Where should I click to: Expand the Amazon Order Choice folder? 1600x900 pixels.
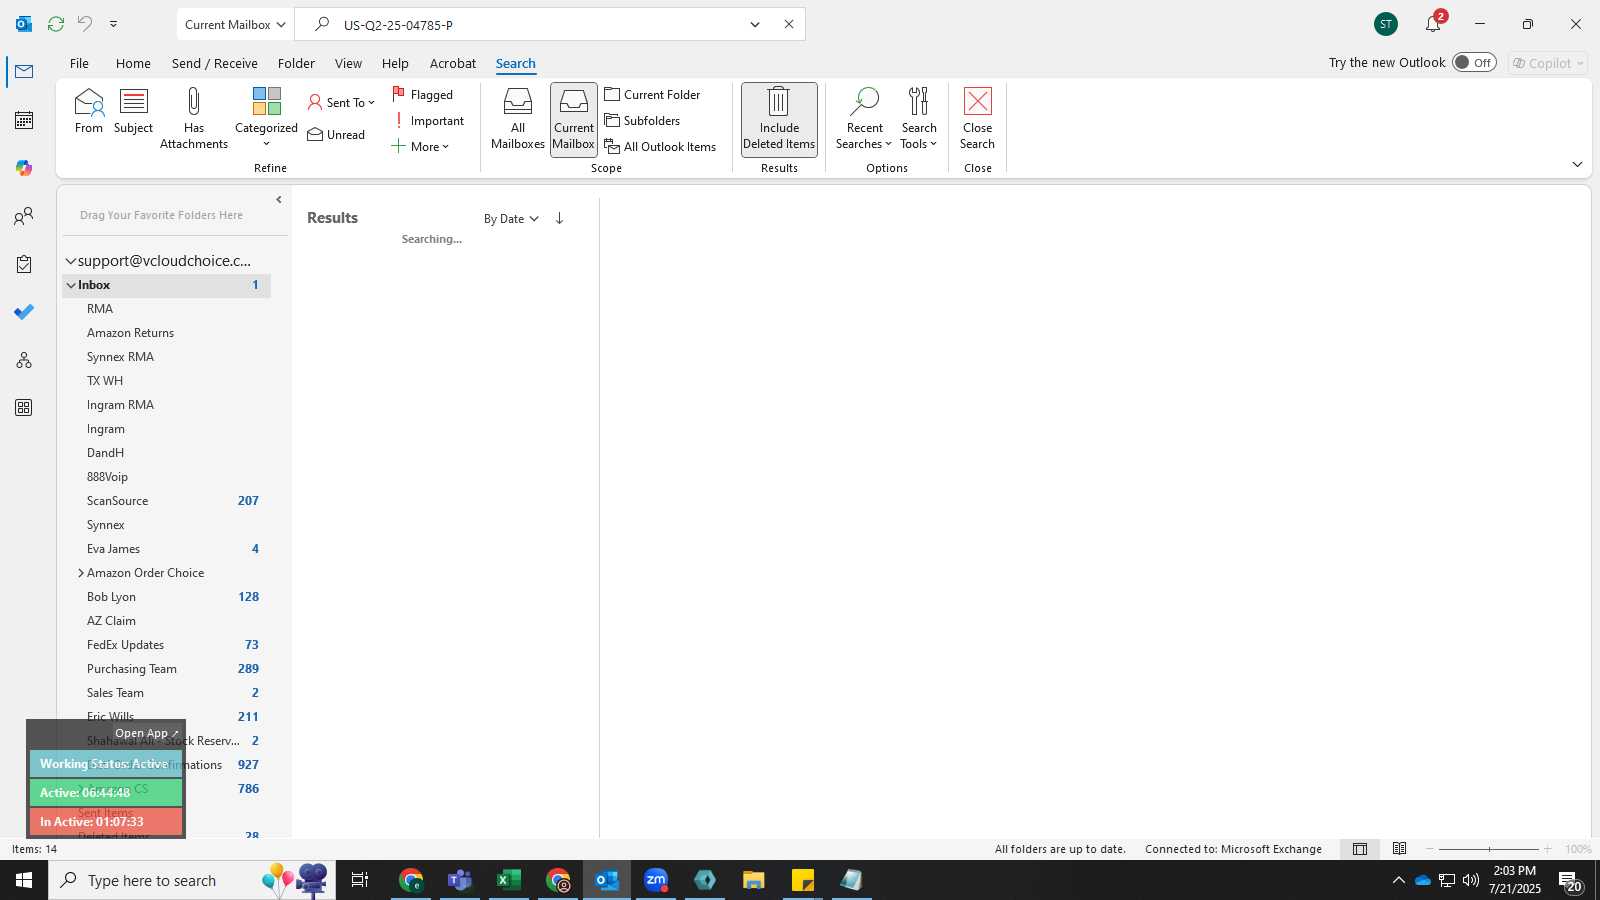[x=81, y=573]
